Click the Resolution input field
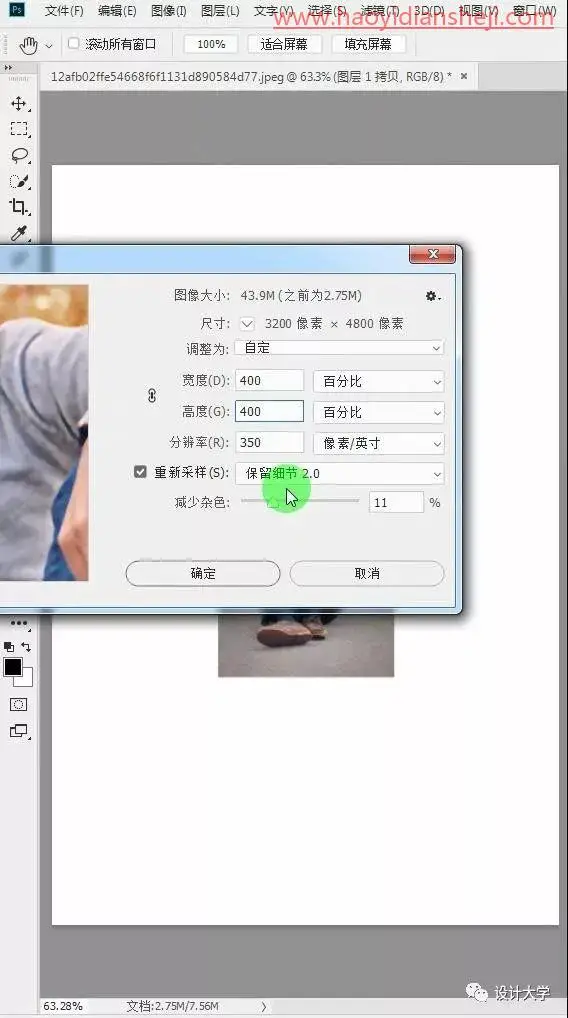 (x=269, y=443)
